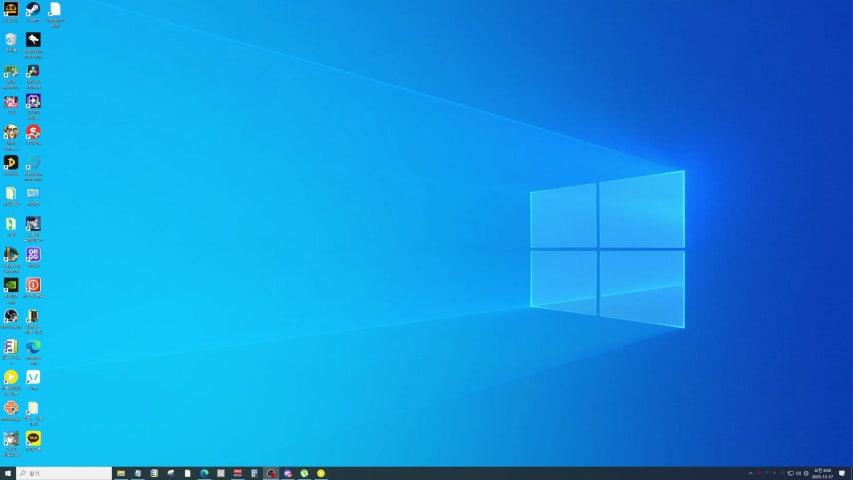Screen dimensions: 853x480
Task: Expand the hidden system tray icons
Action: 750,473
